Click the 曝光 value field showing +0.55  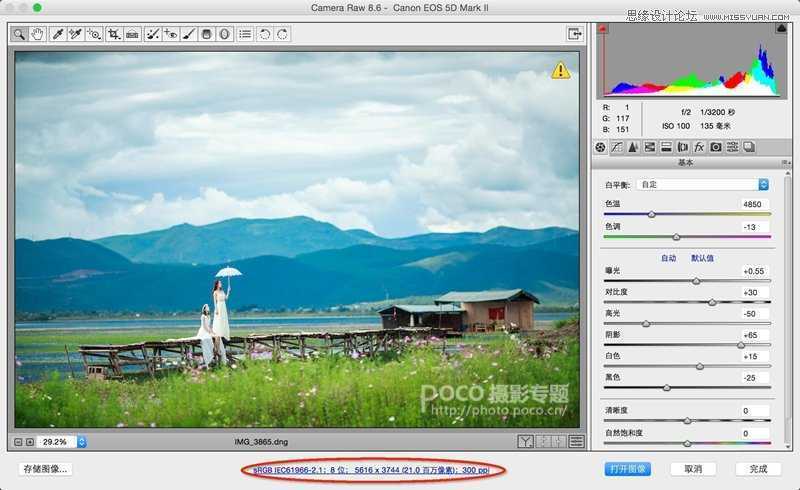[754, 271]
